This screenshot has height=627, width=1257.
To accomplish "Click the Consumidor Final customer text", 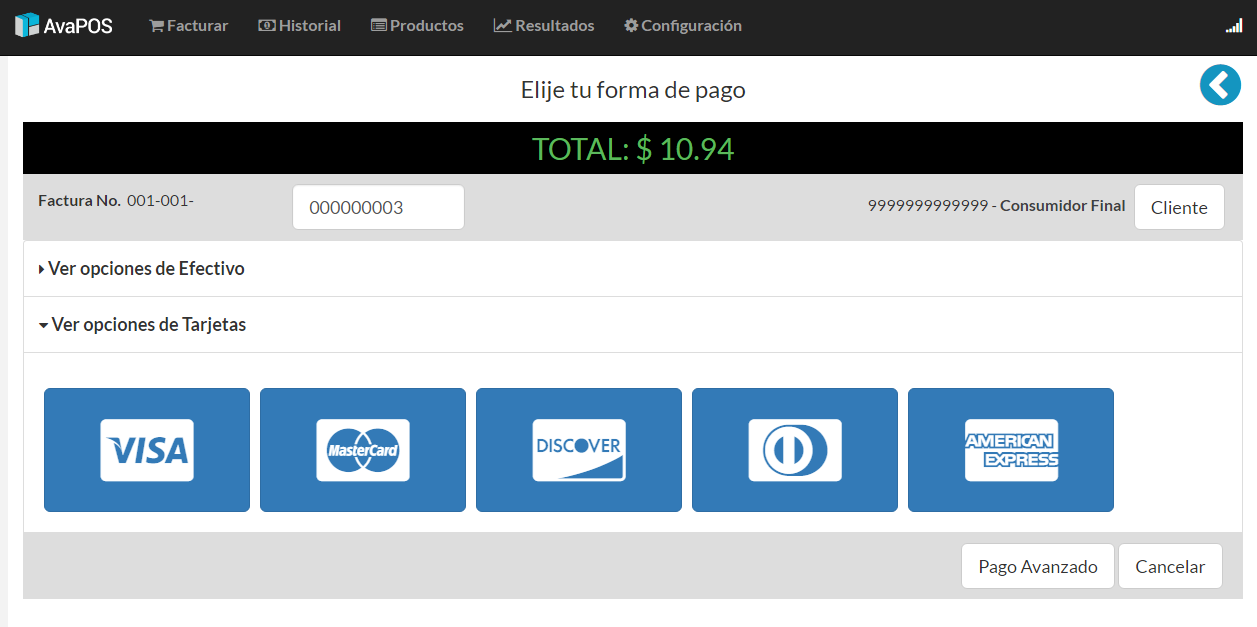I will (1062, 206).
